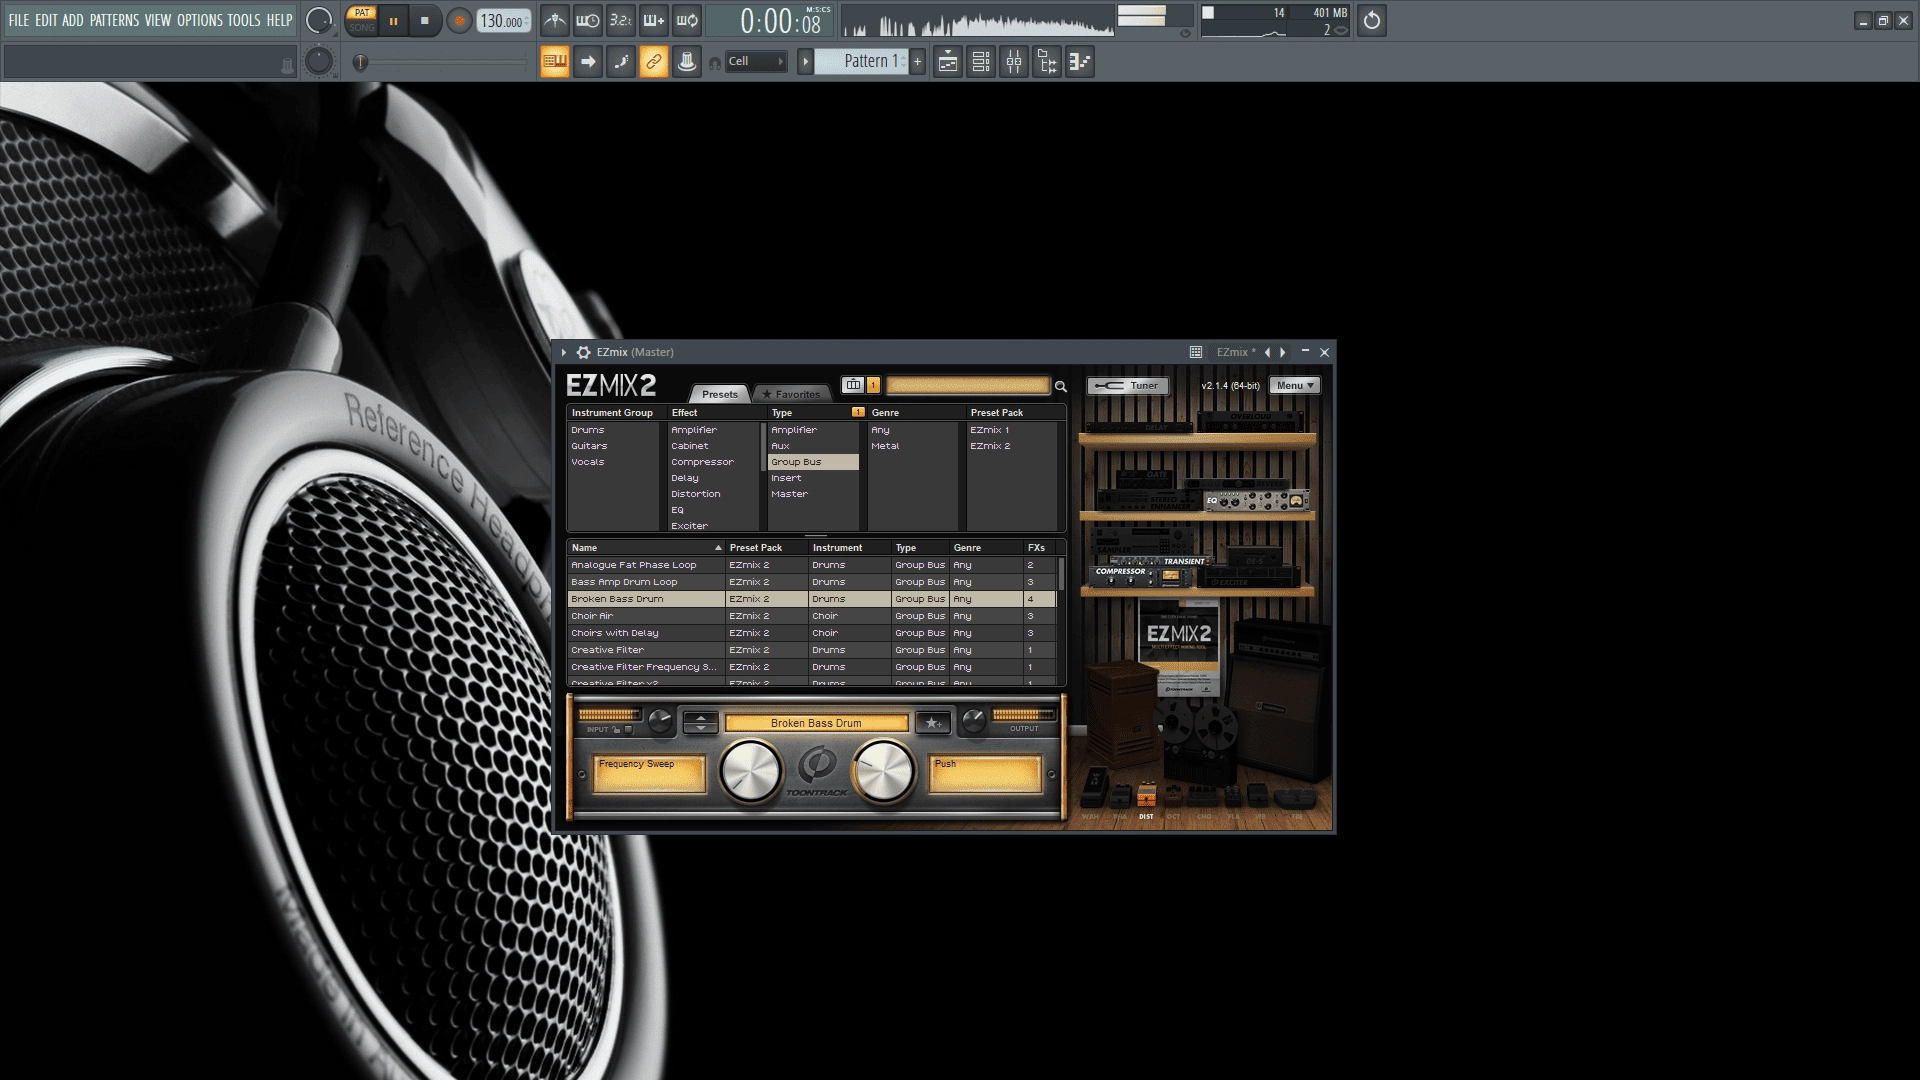Open the EDIT menu
1920x1080 pixels.
pyautogui.click(x=46, y=20)
